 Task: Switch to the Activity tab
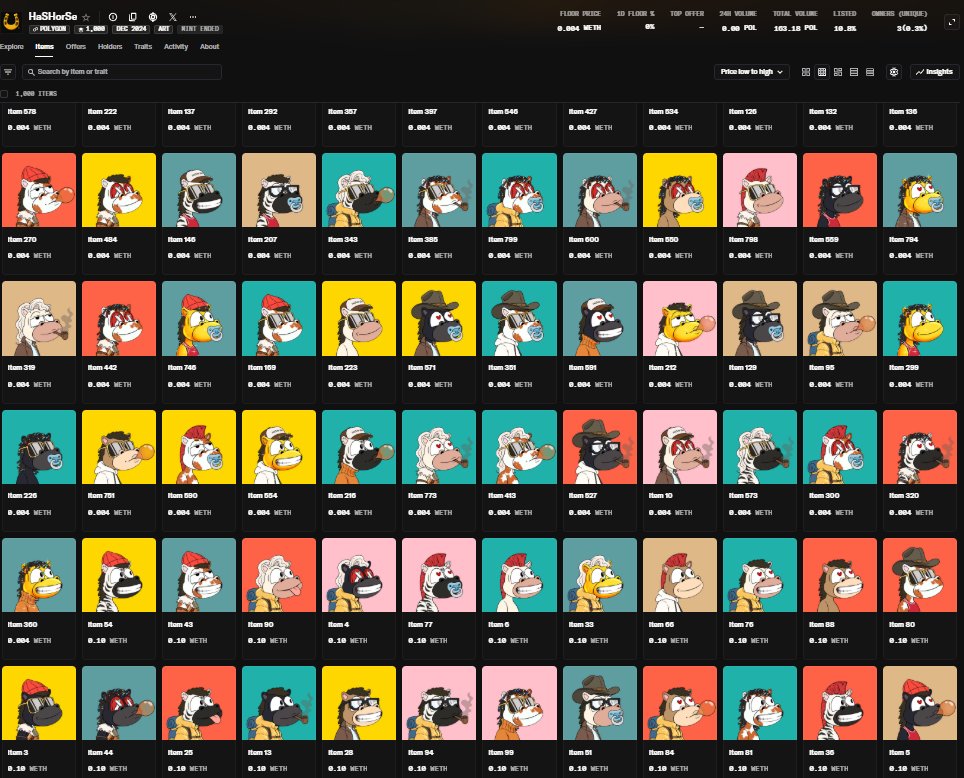pos(176,47)
